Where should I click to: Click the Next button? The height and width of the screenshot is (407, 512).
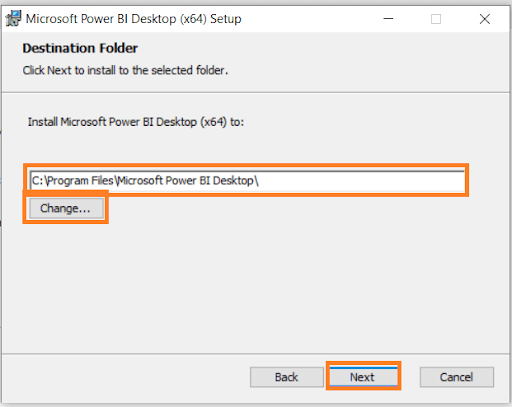363,377
